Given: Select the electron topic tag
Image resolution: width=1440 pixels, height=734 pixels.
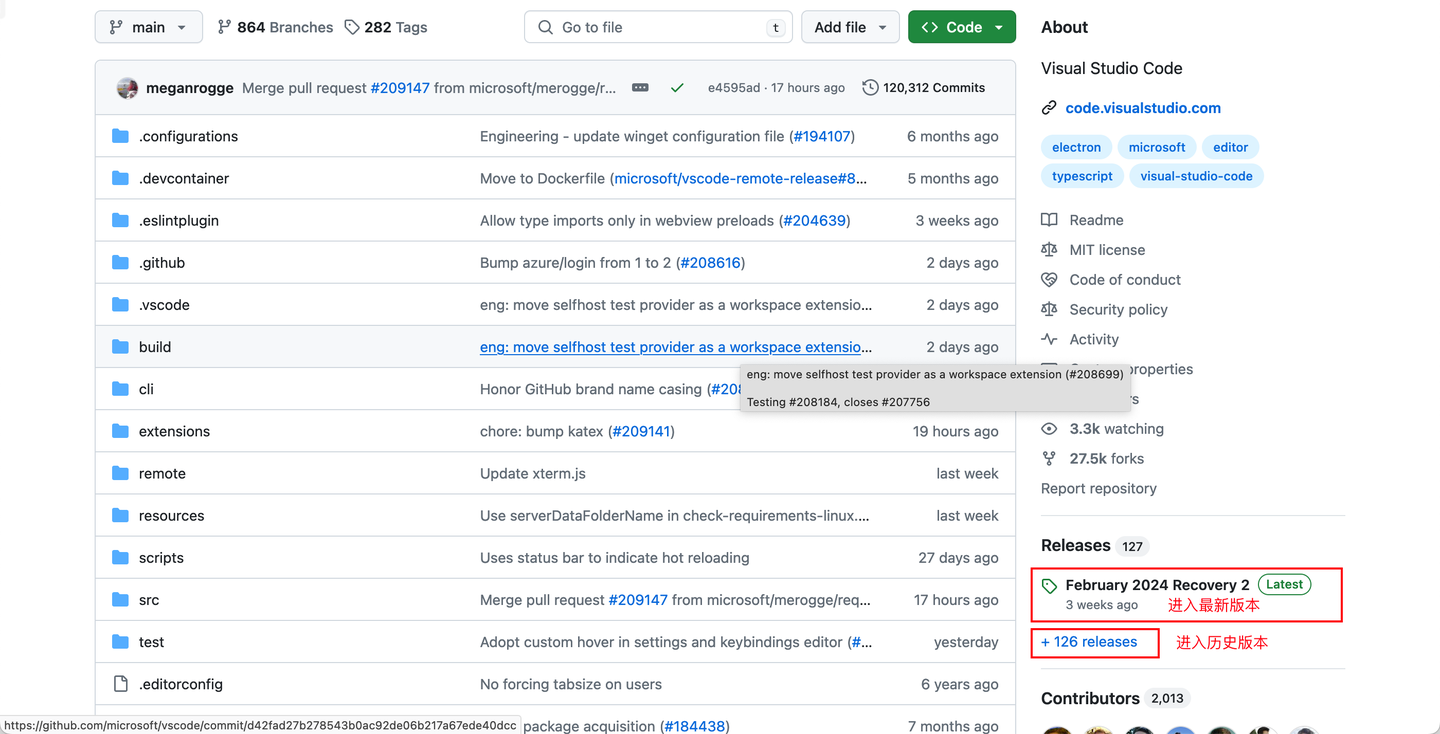Looking at the screenshot, I should [1076, 147].
